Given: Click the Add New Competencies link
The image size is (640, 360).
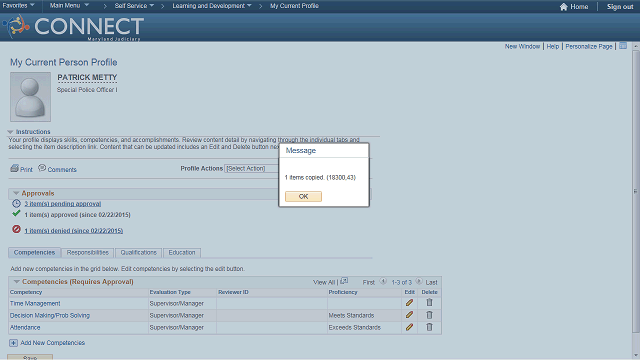Looking at the screenshot, I should [x=53, y=343].
